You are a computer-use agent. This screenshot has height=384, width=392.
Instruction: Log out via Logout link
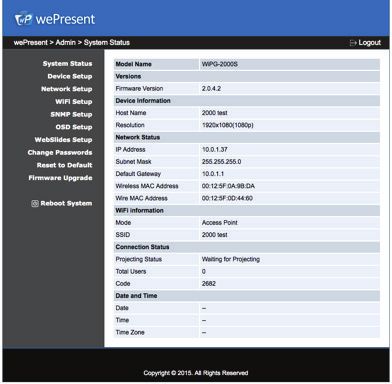(369, 43)
